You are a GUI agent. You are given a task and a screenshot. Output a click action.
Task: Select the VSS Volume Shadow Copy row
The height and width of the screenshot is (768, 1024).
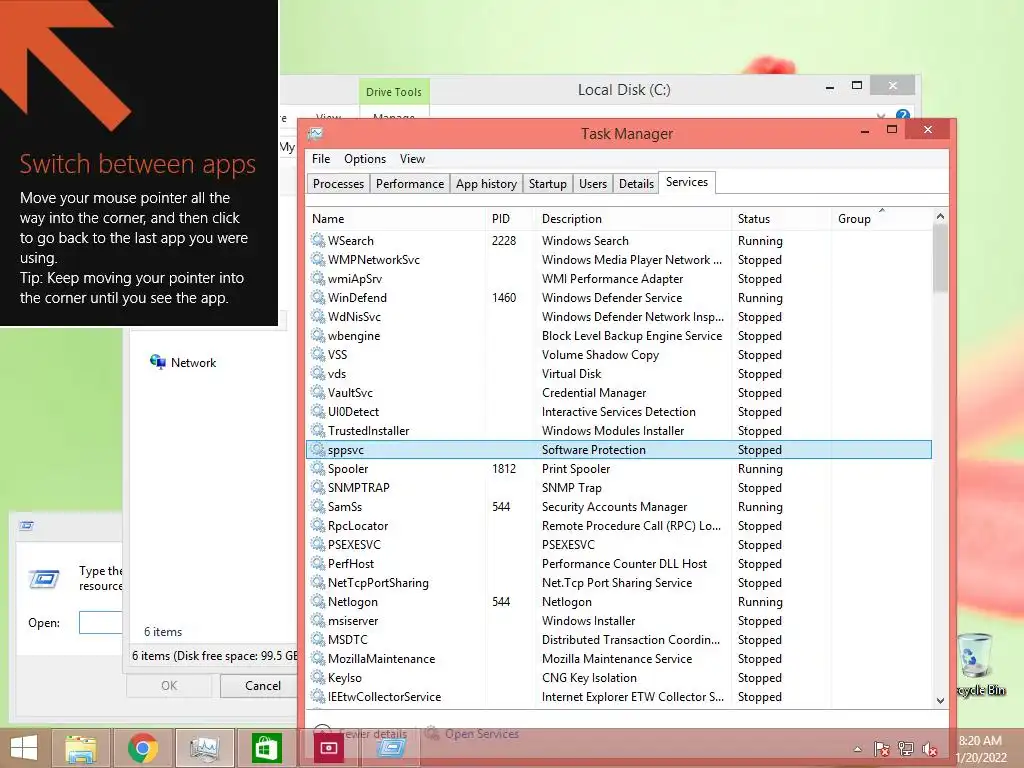coord(619,354)
